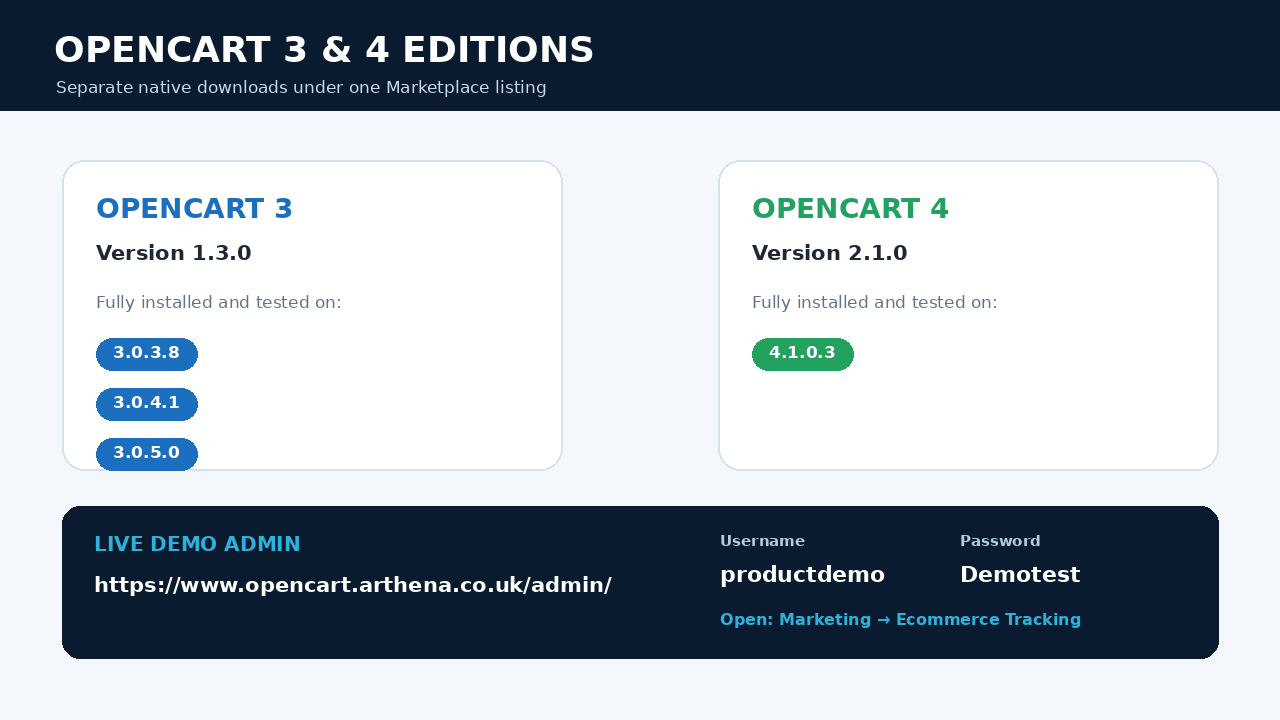1280x720 pixels.
Task: Open the opencart.arthena.co.uk admin URL
Action: coord(352,586)
